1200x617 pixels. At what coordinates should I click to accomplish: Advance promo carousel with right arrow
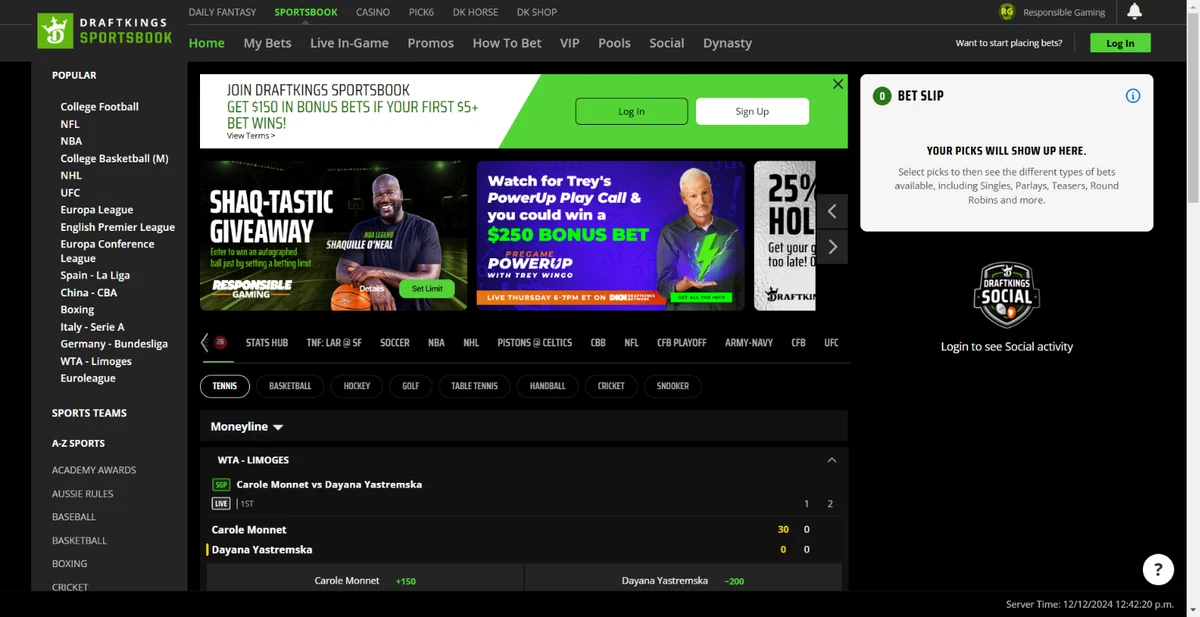click(832, 247)
